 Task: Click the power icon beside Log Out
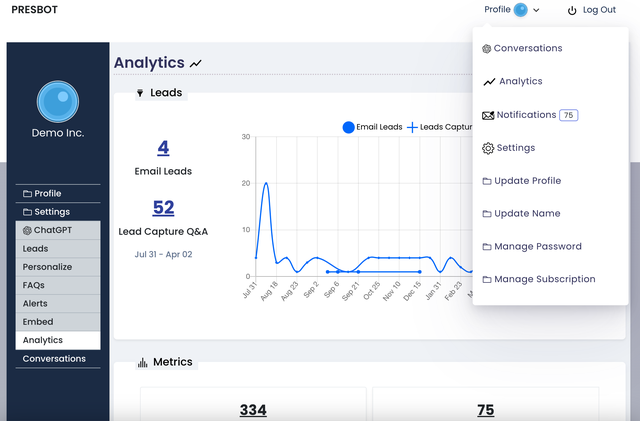tap(572, 11)
